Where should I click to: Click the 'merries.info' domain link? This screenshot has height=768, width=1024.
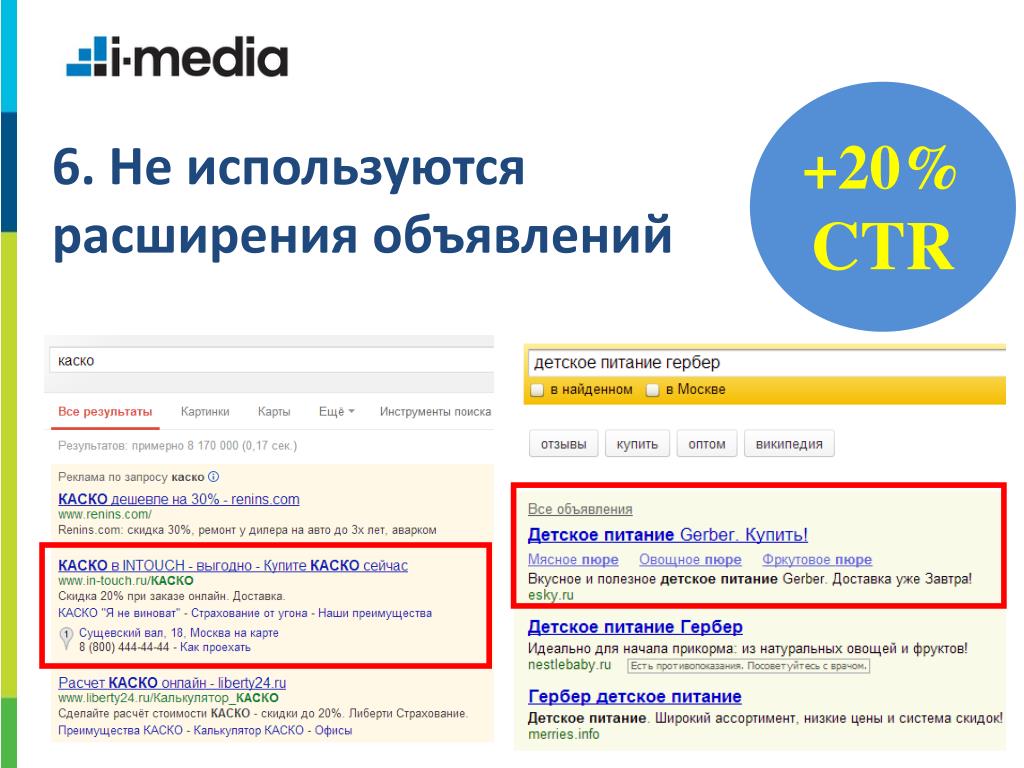click(x=563, y=734)
